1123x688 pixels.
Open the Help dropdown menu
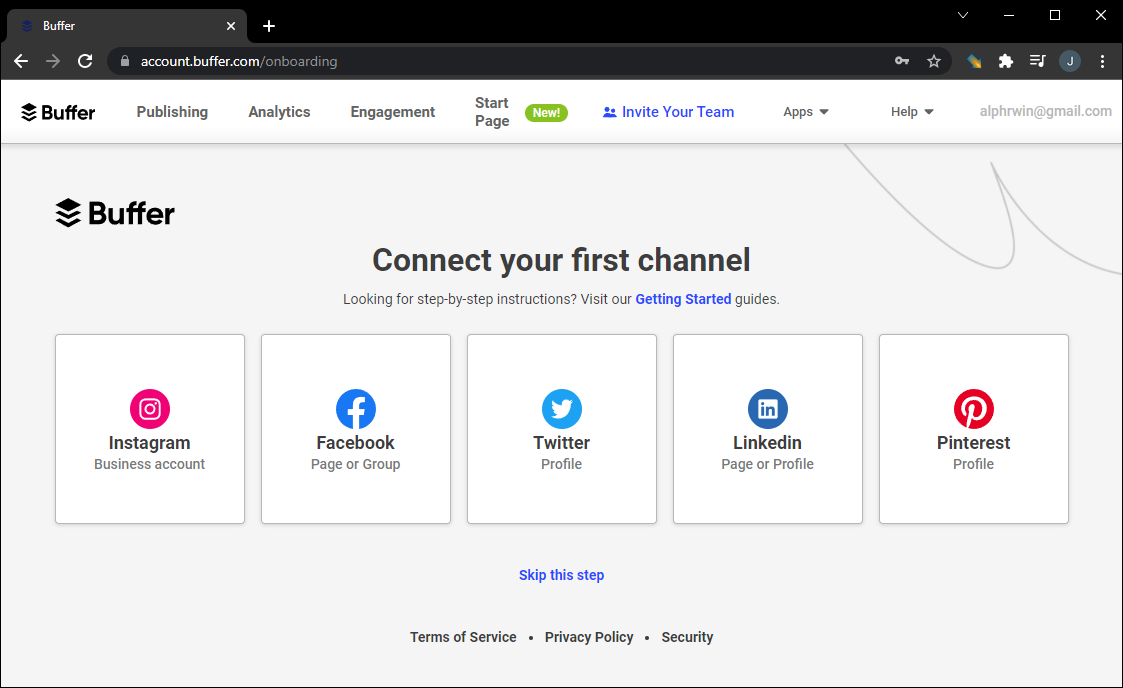tap(912, 112)
